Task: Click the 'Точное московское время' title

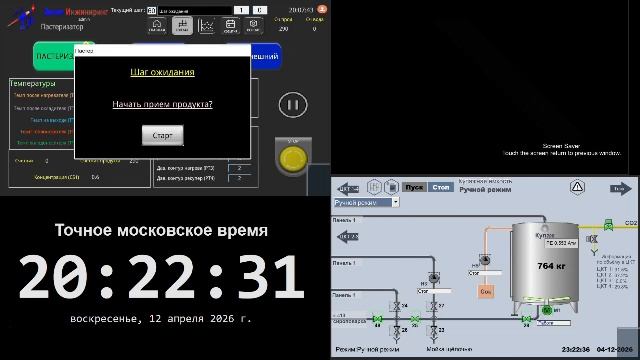Action: click(161, 230)
